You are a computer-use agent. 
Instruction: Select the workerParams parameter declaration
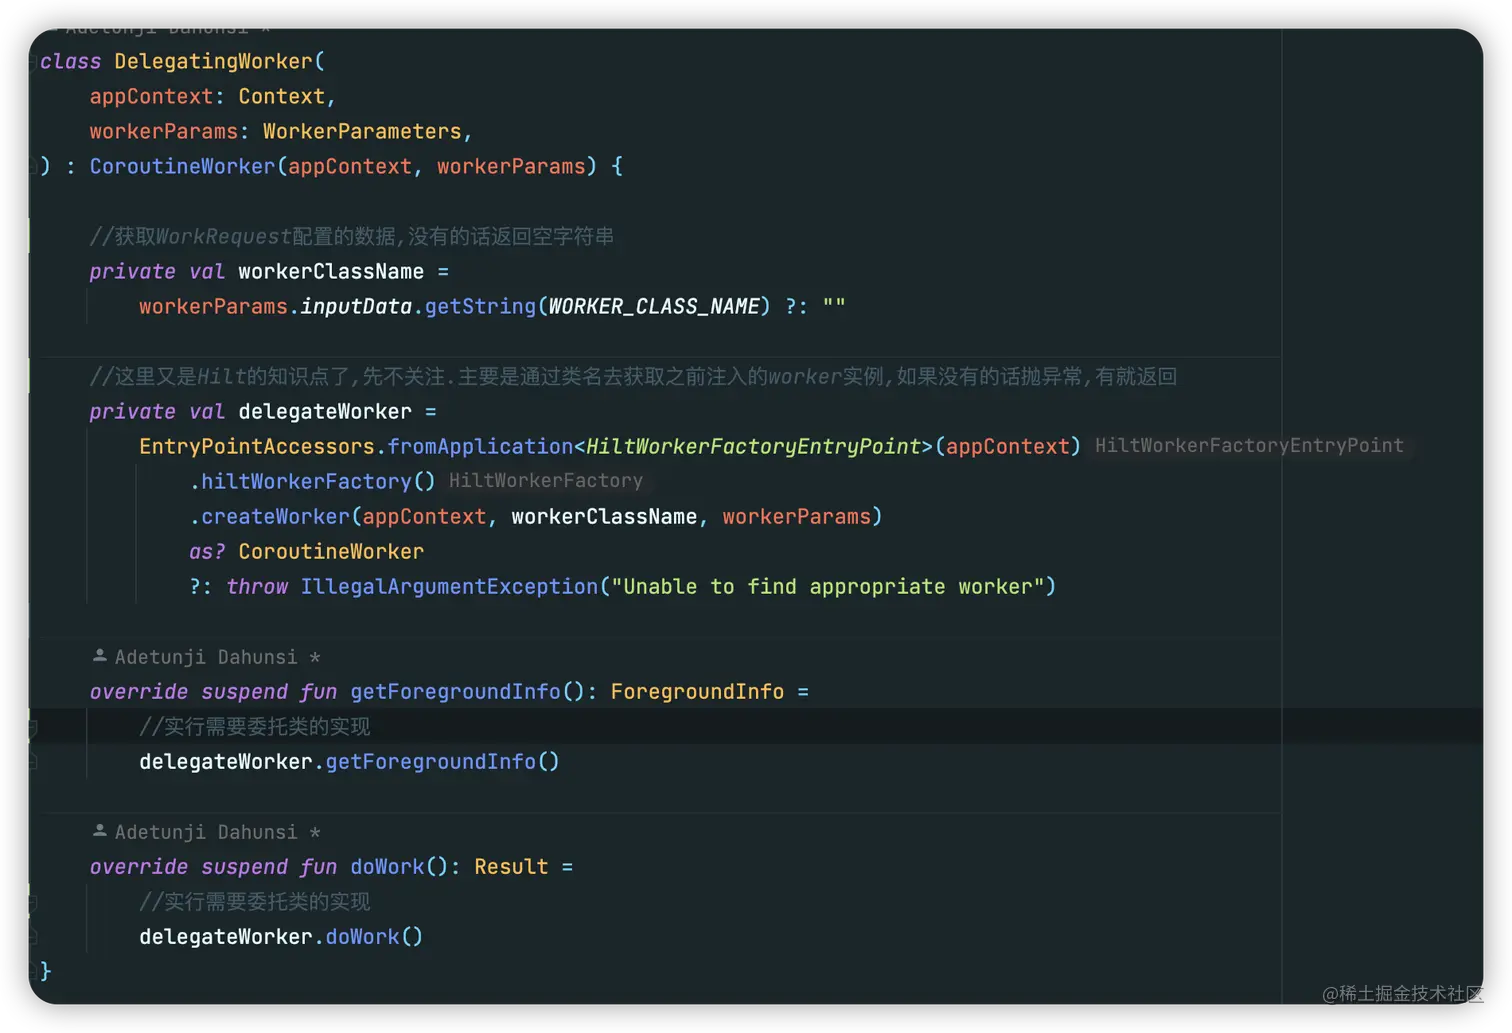point(163,131)
